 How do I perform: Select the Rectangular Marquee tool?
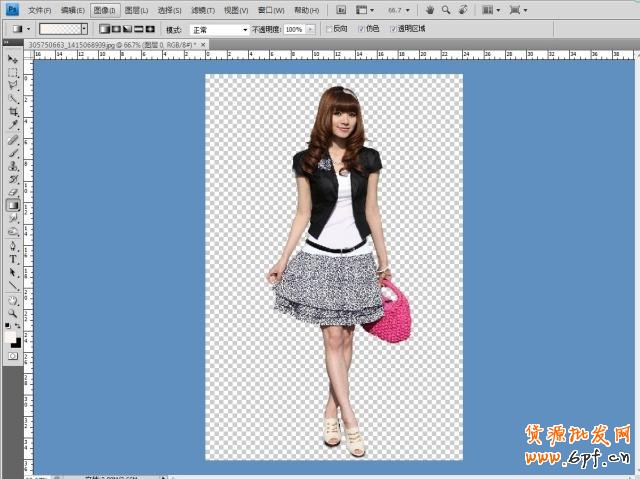click(13, 73)
